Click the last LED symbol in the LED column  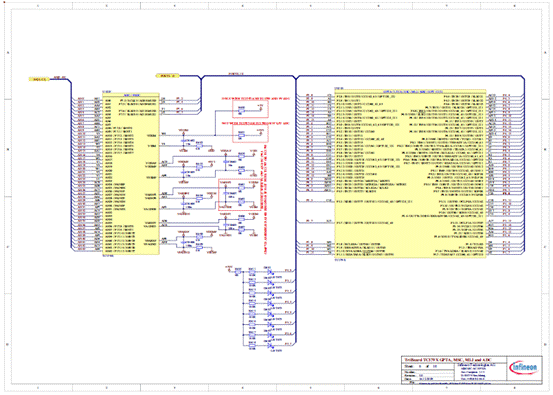coord(270,345)
